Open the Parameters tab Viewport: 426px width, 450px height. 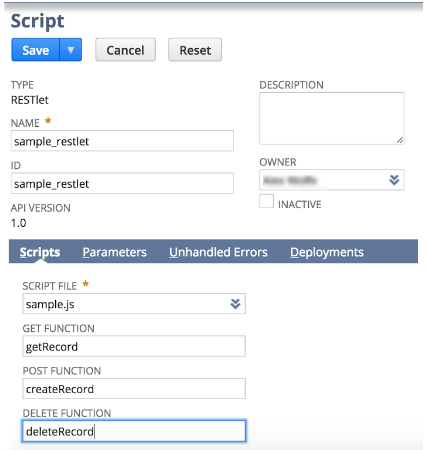tap(115, 252)
